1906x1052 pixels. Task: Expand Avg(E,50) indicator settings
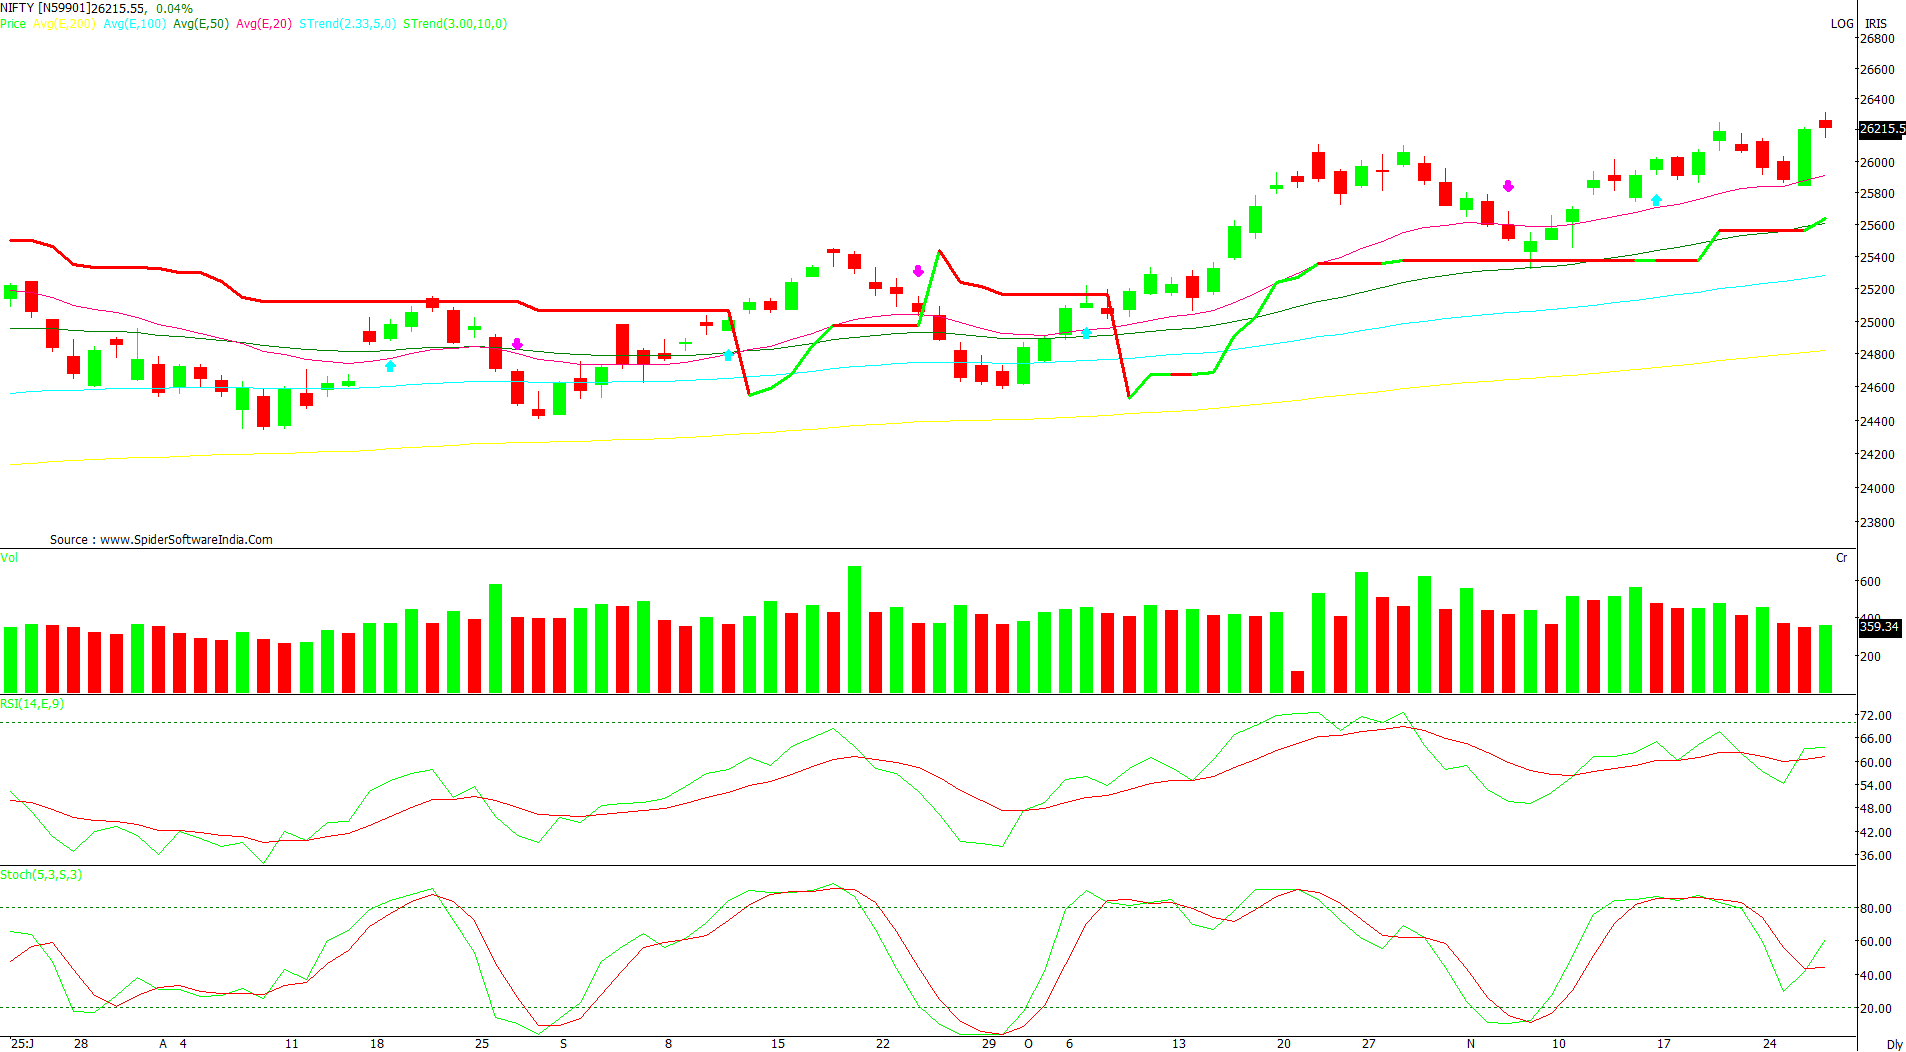click(x=200, y=24)
